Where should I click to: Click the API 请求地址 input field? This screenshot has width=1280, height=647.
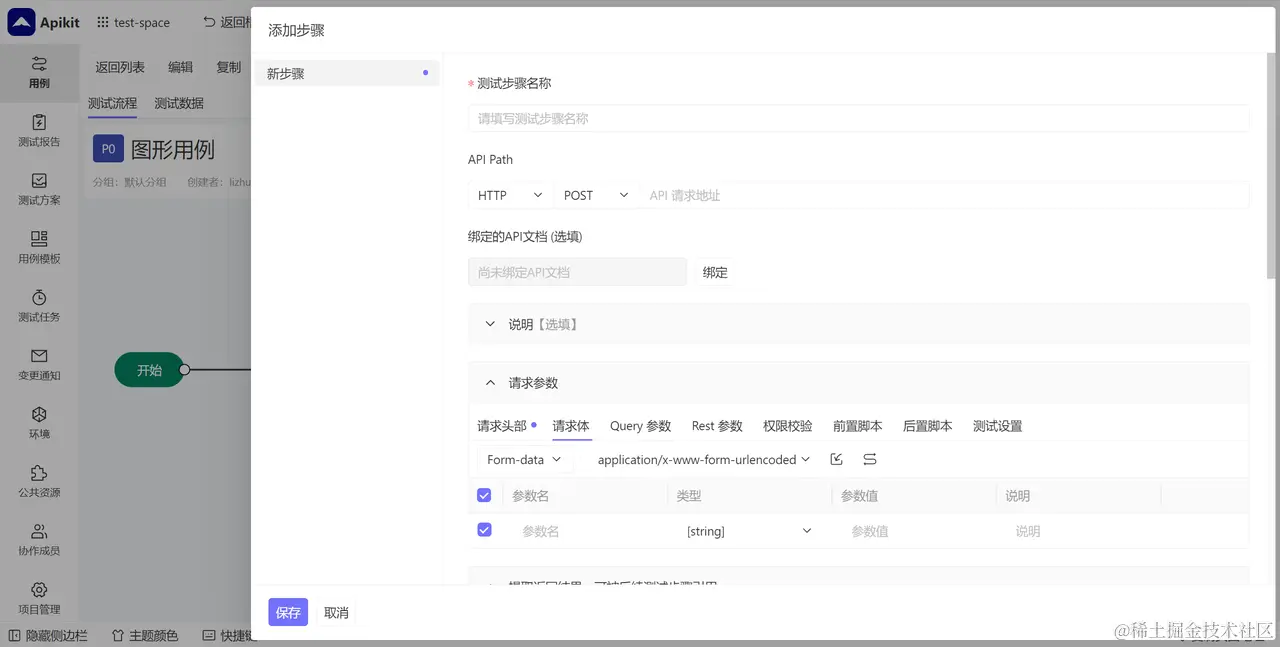[944, 195]
